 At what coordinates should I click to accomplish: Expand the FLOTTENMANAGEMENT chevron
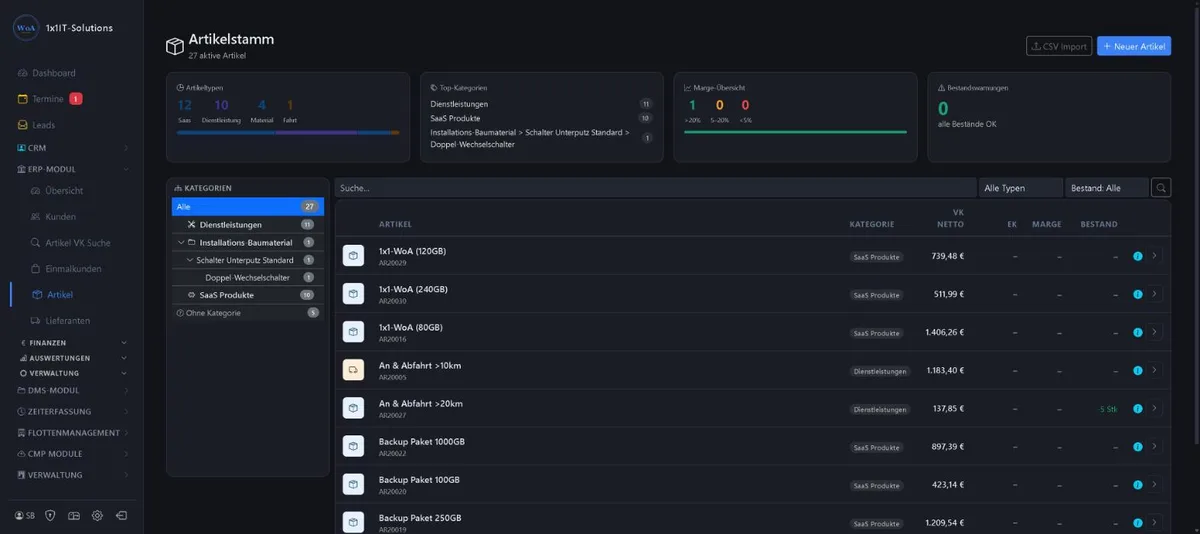pyautogui.click(x=125, y=433)
